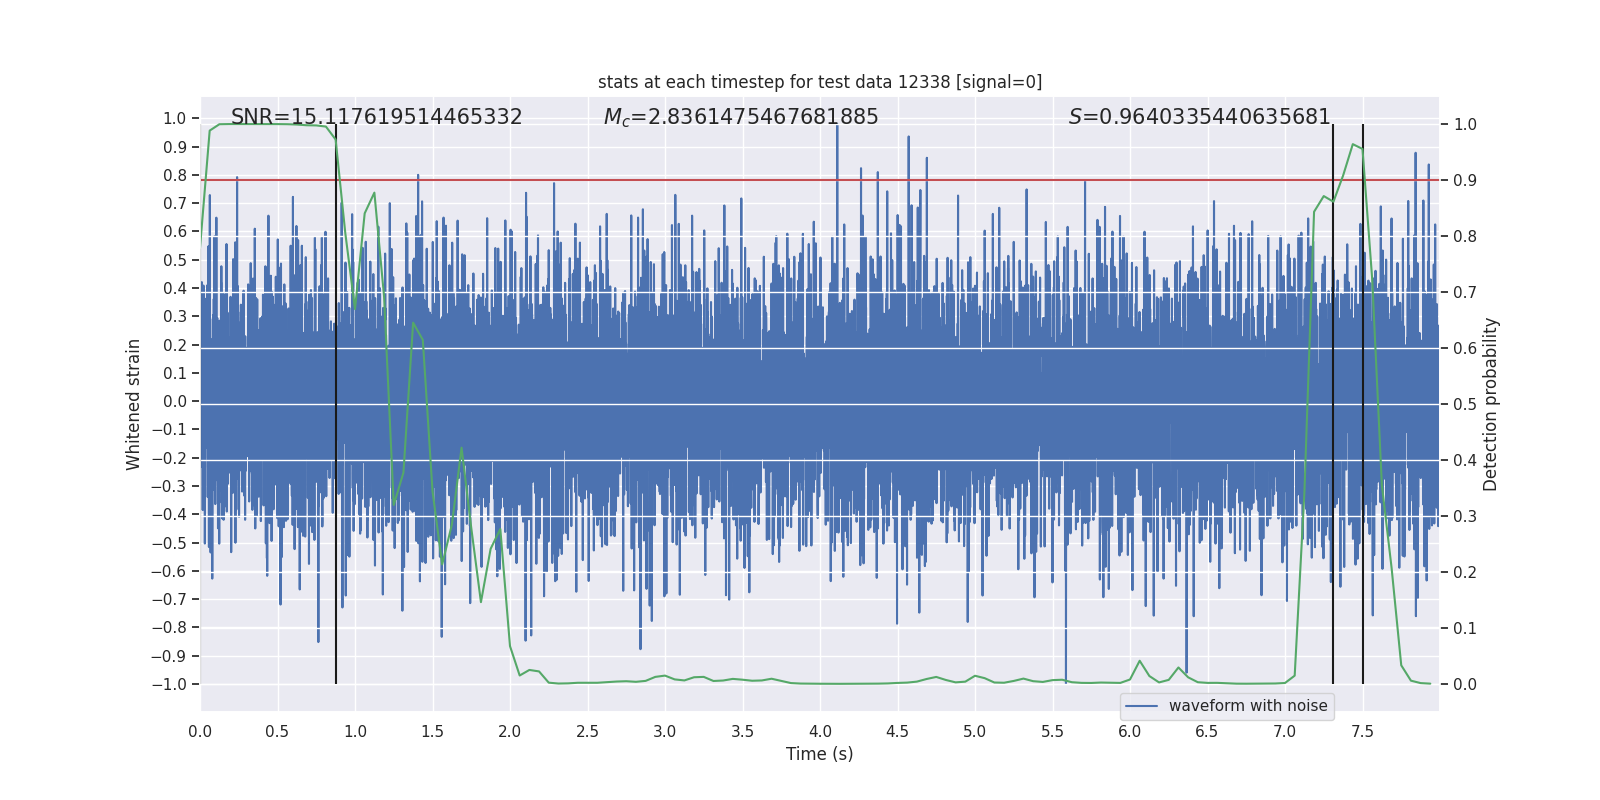Click the 6.5 tick on time axis
The image size is (1600, 800).
1207,731
